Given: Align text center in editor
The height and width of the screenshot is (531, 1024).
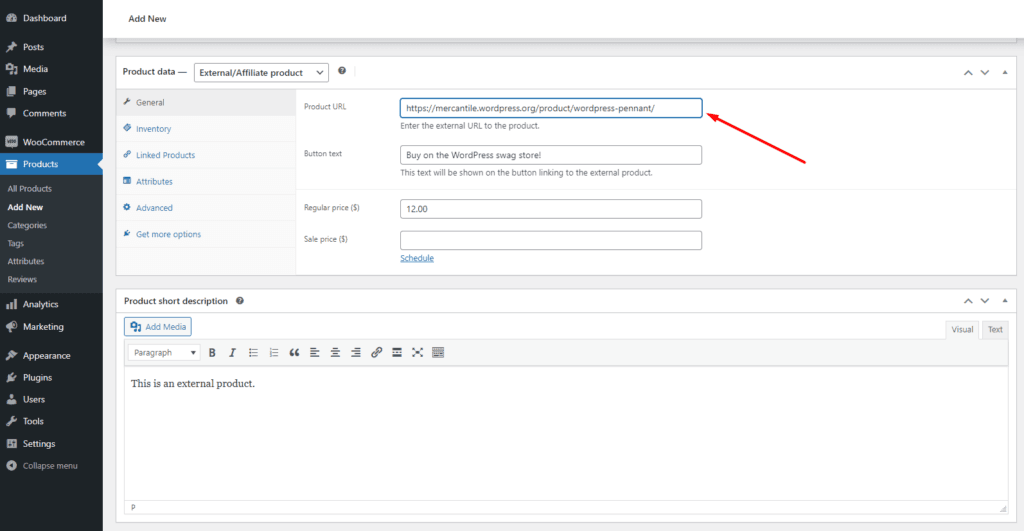Looking at the screenshot, I should 335,353.
